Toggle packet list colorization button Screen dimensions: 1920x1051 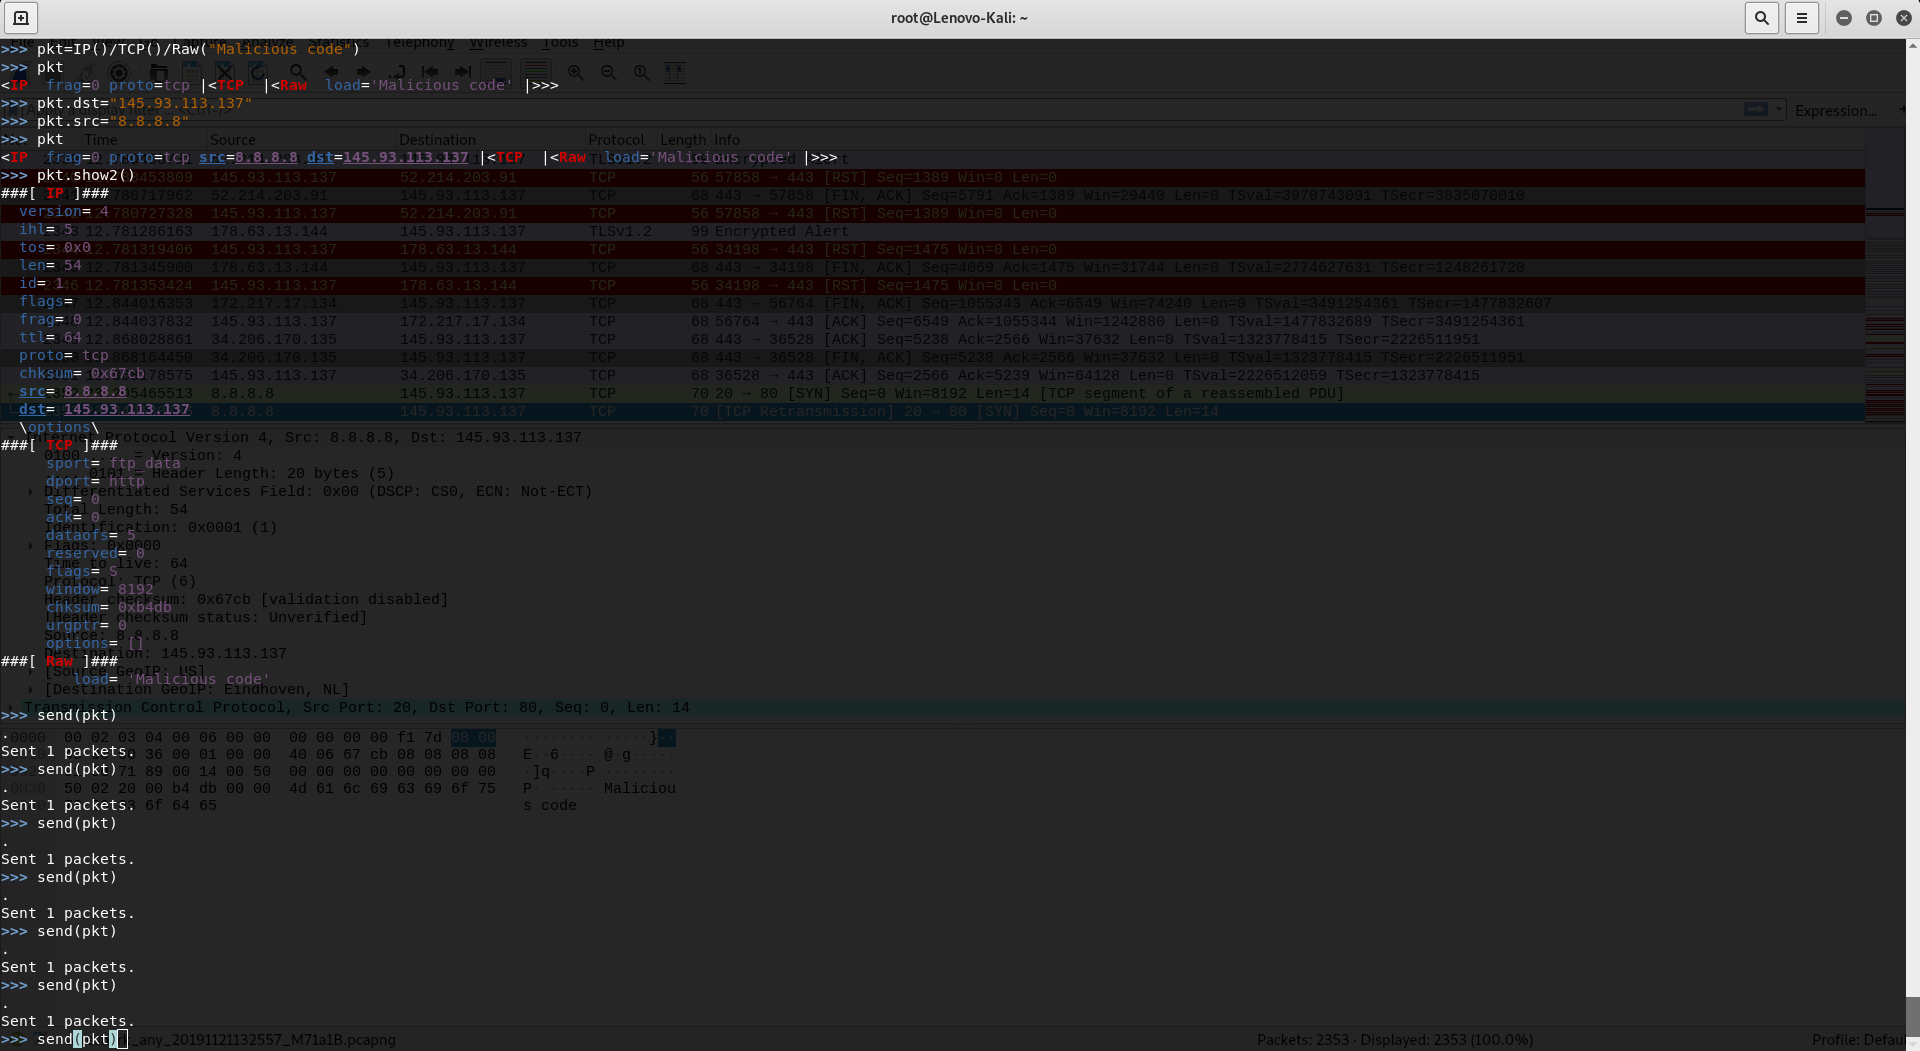pos(536,72)
